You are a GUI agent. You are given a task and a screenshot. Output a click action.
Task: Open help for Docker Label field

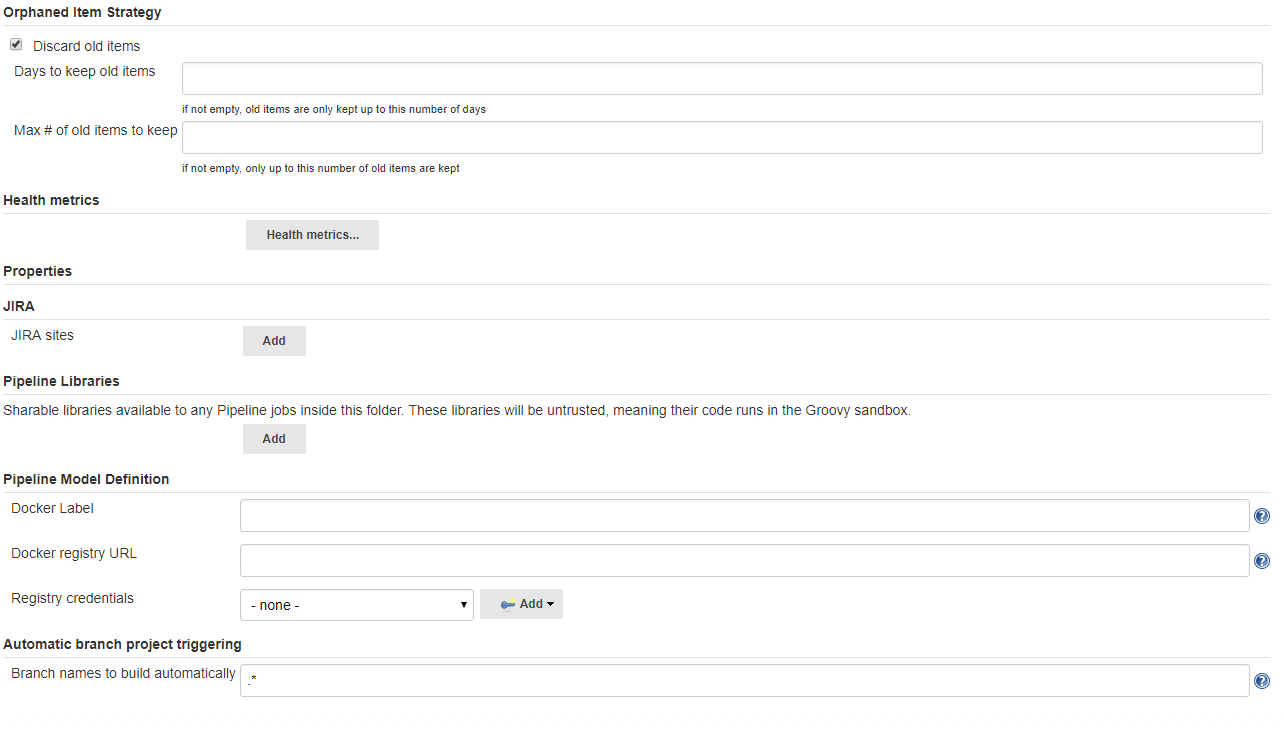(1261, 515)
